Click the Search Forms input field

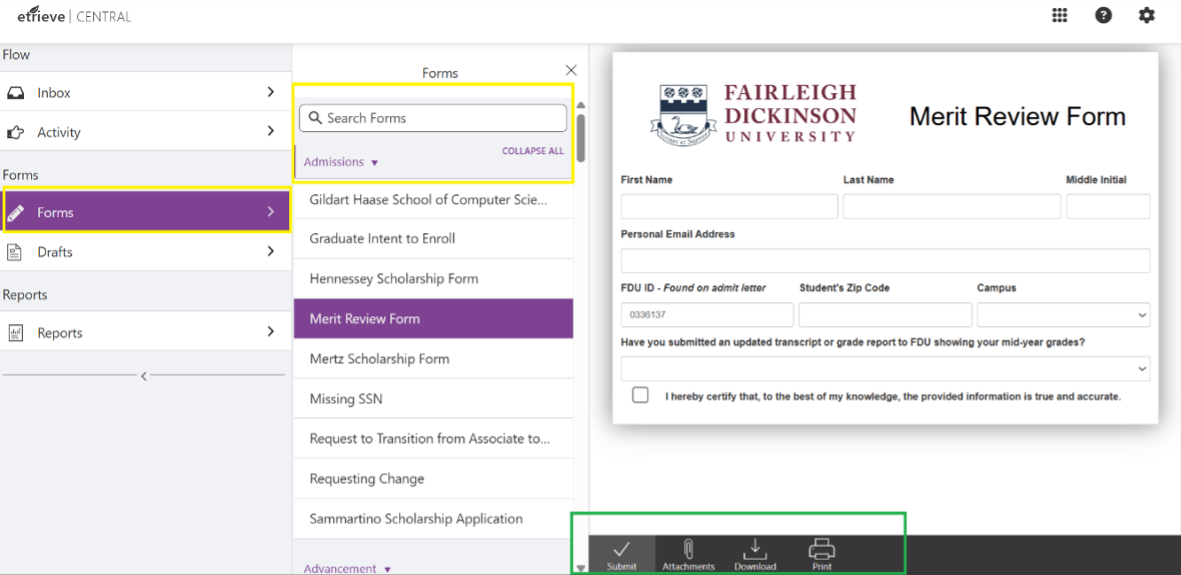(440, 118)
